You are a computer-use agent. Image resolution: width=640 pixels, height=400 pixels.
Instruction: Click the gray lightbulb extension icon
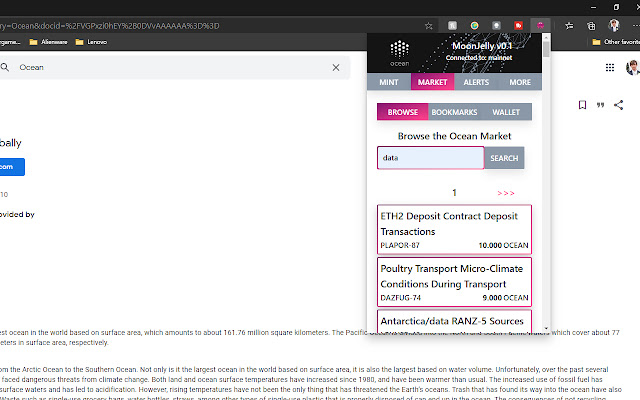[x=496, y=25]
